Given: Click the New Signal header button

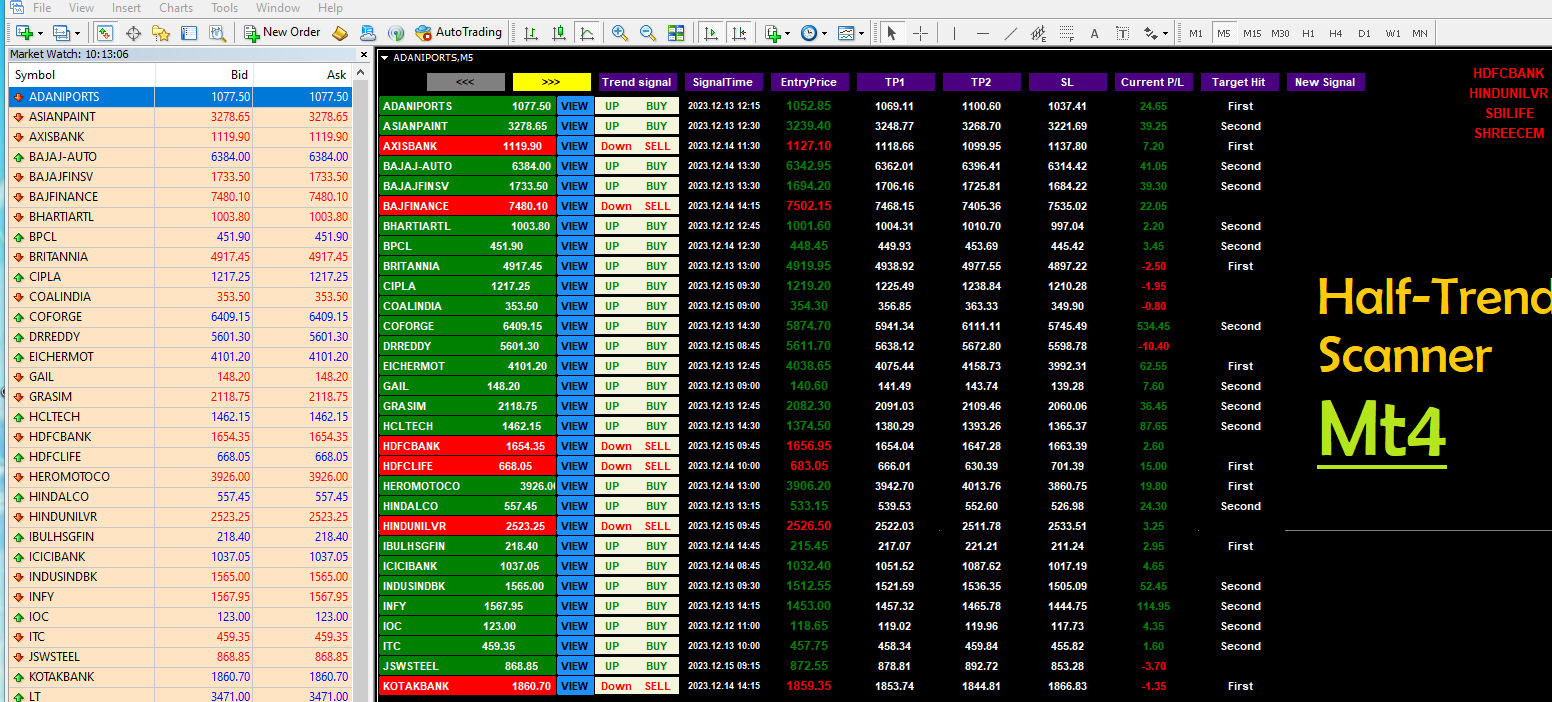Looking at the screenshot, I should pyautogui.click(x=1325, y=82).
